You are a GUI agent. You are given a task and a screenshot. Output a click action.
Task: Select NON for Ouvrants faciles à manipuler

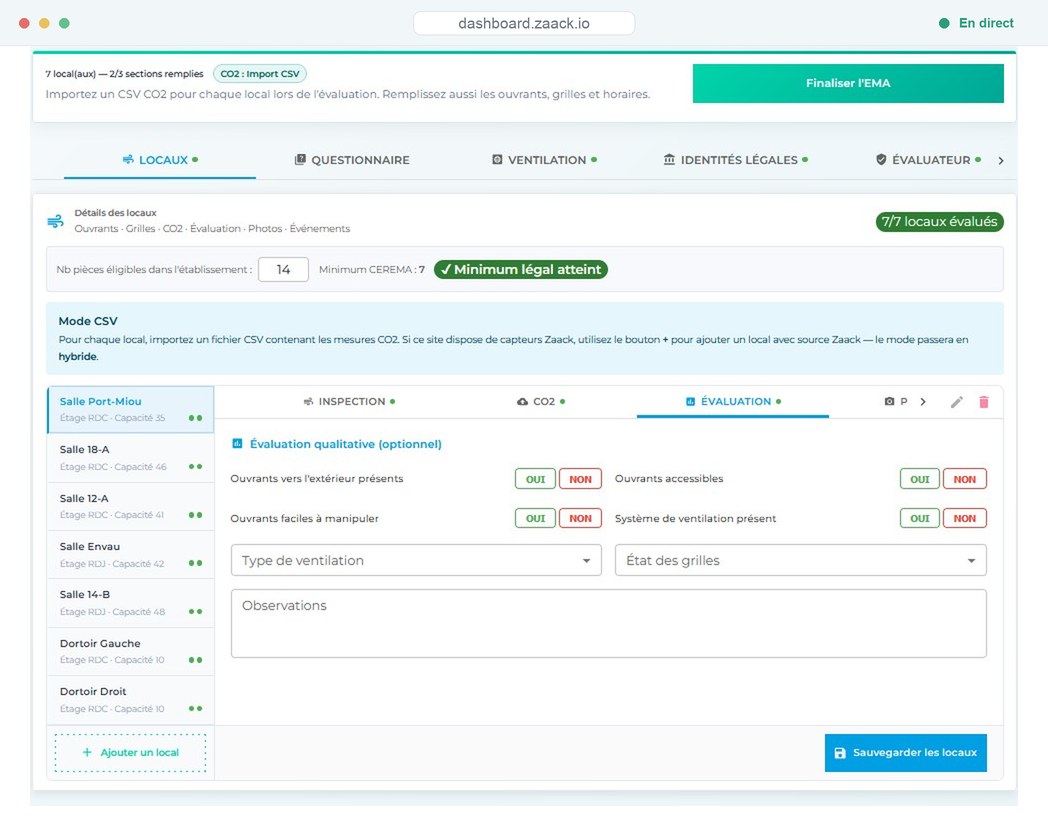[580, 518]
